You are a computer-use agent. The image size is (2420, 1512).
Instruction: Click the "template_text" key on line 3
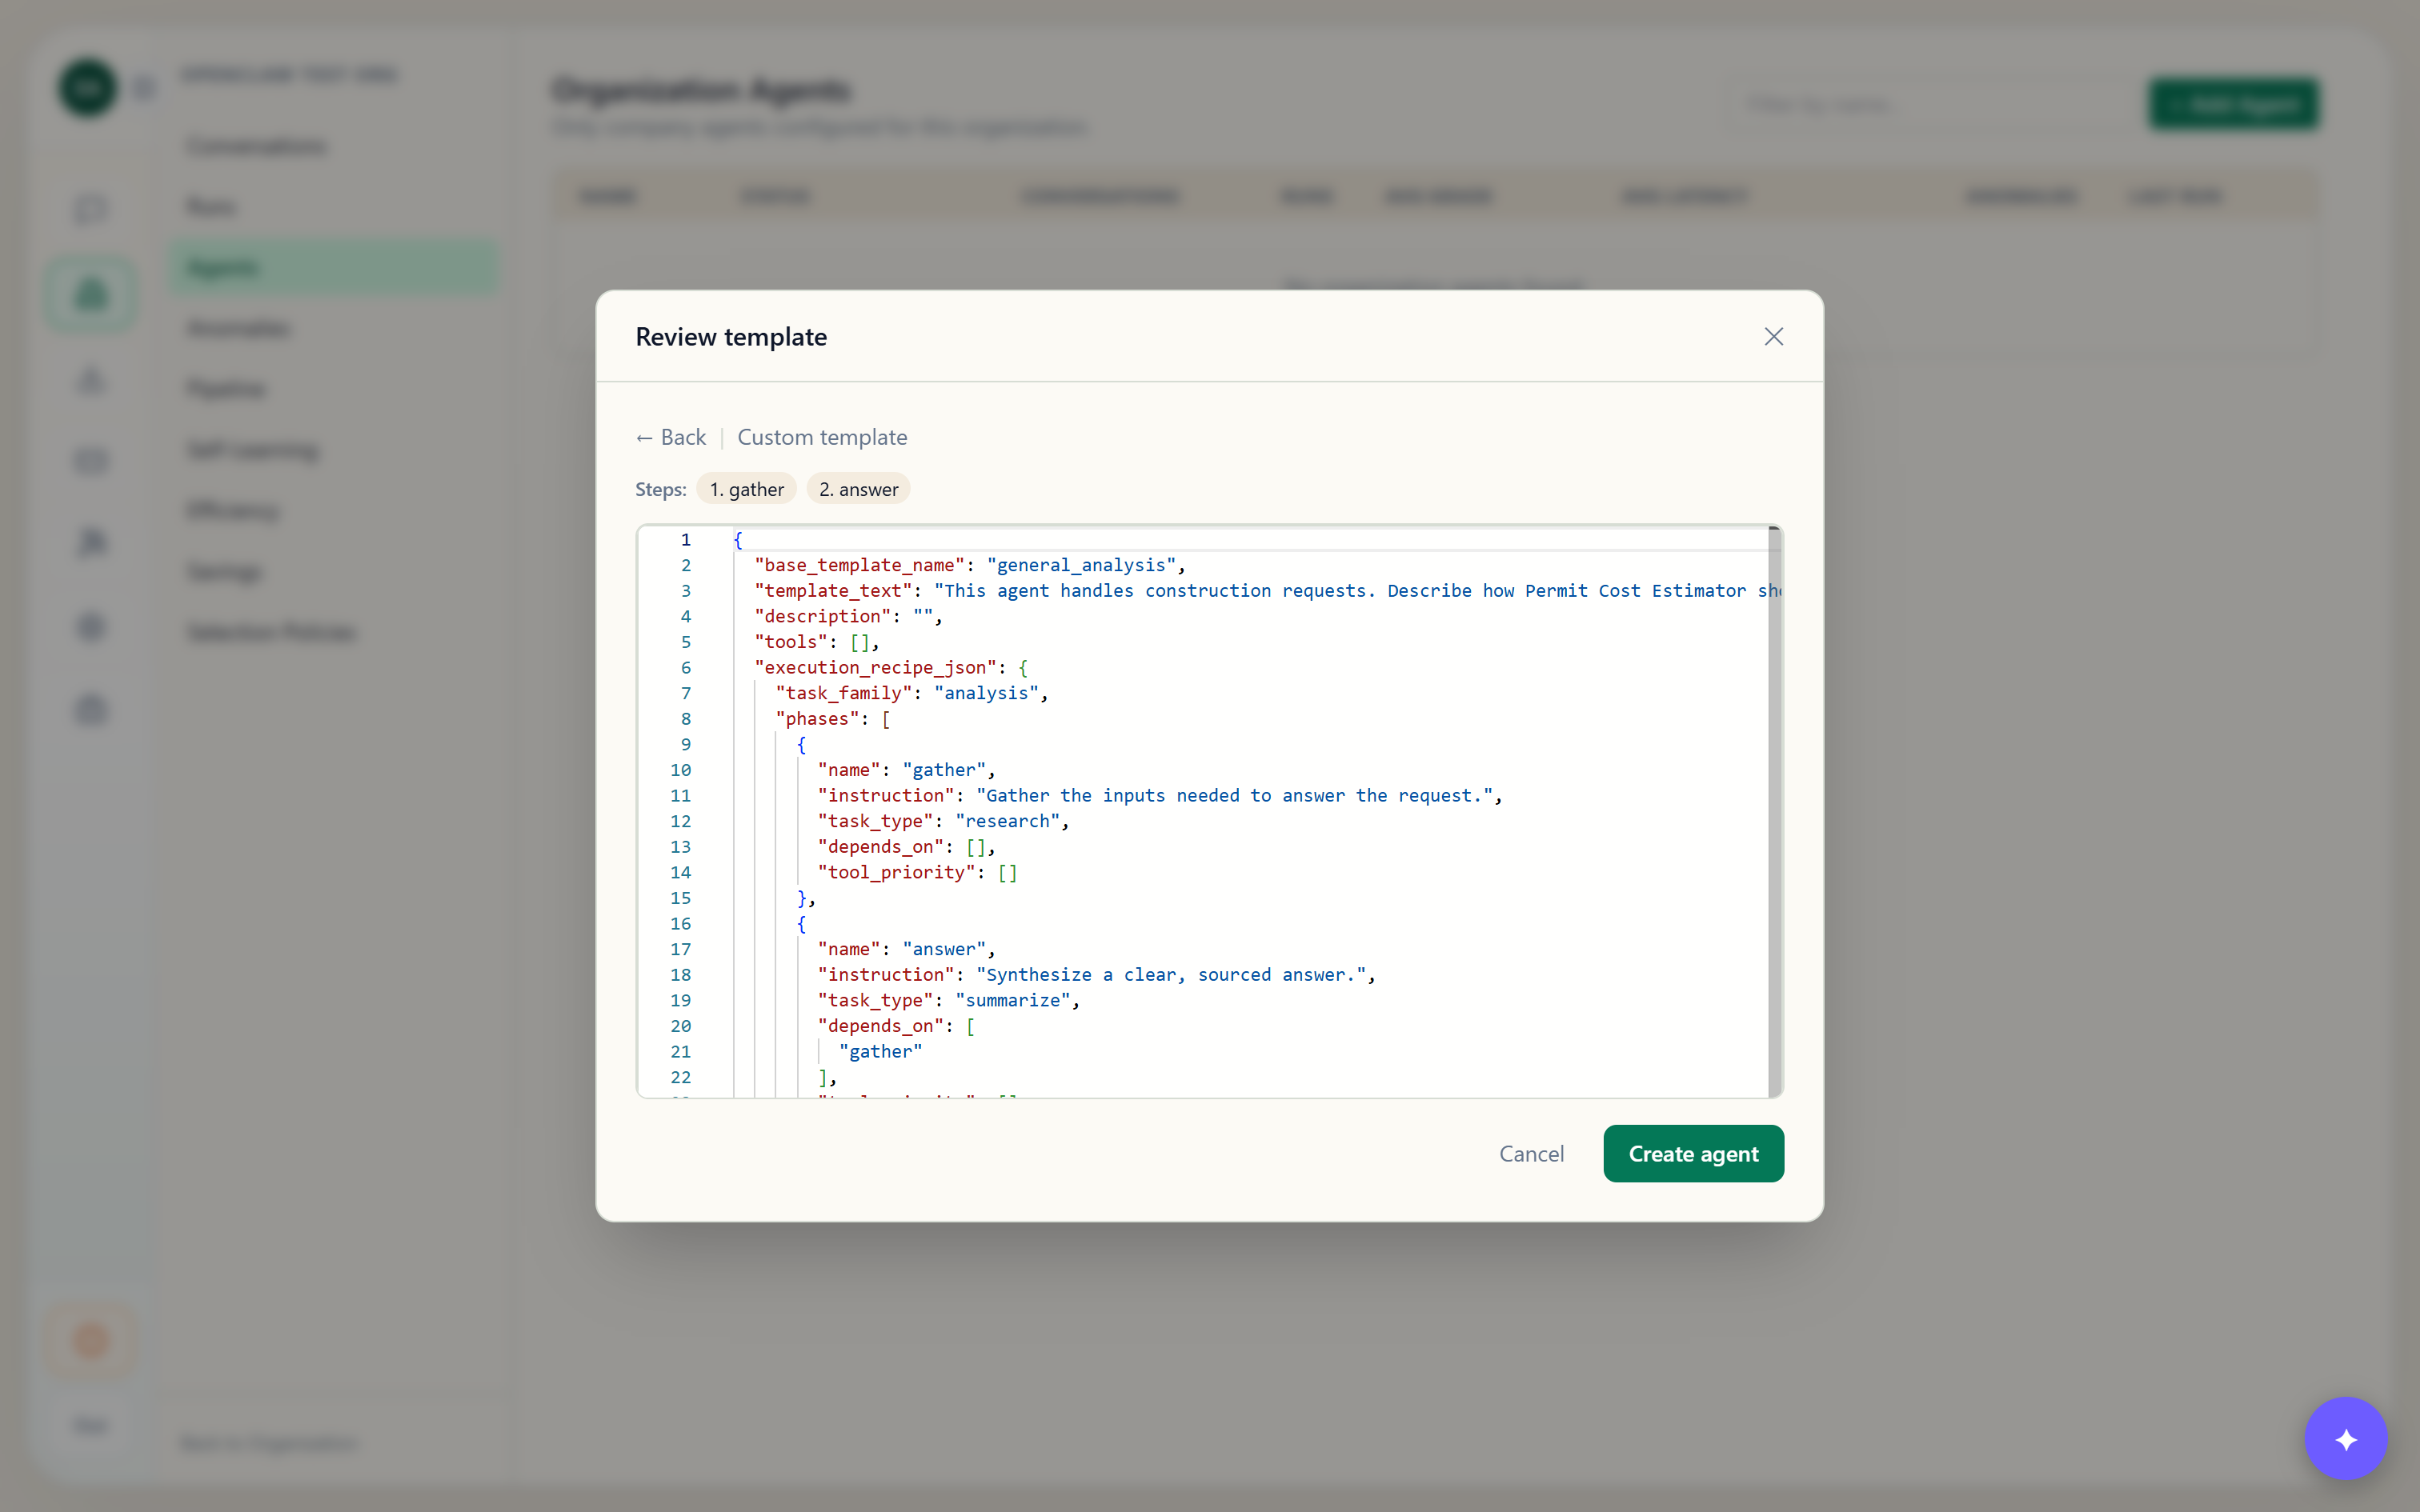point(833,591)
